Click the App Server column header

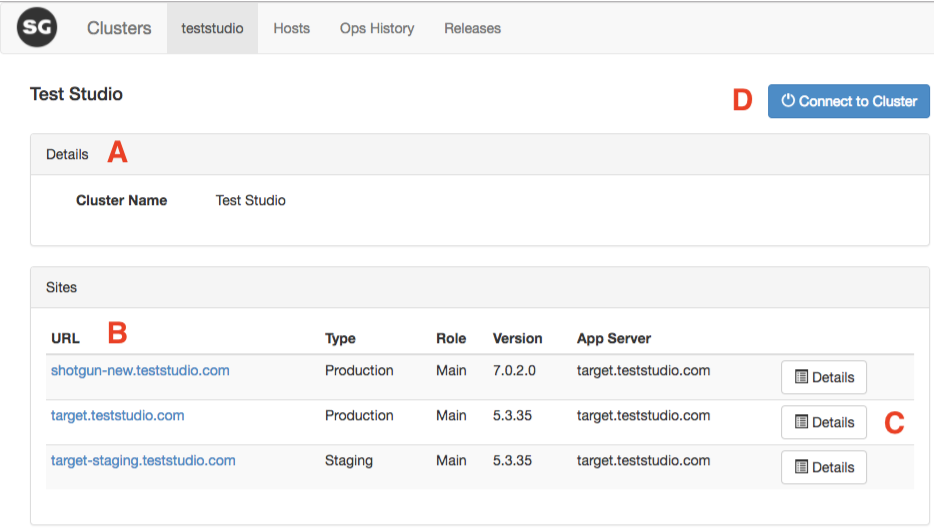(x=614, y=339)
